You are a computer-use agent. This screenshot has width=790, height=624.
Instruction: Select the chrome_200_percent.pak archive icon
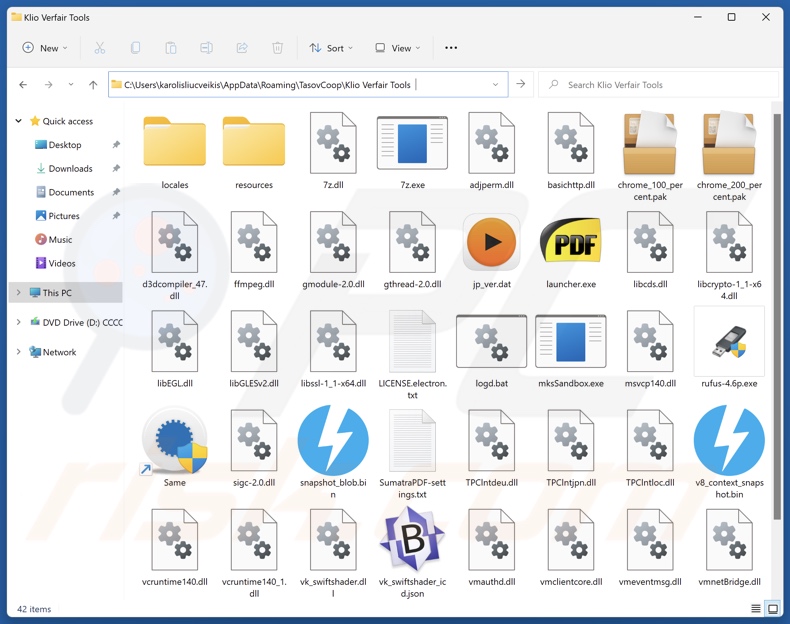[729, 143]
